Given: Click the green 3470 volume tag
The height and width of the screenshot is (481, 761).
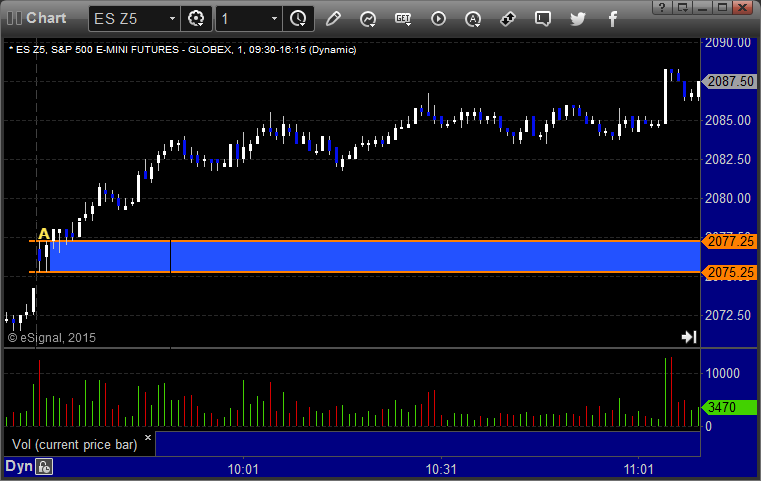Looking at the screenshot, I should coord(729,407).
